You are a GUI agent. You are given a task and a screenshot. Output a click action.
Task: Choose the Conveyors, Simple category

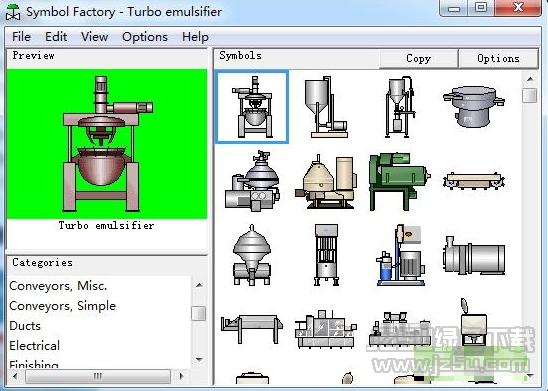pyautogui.click(x=63, y=306)
